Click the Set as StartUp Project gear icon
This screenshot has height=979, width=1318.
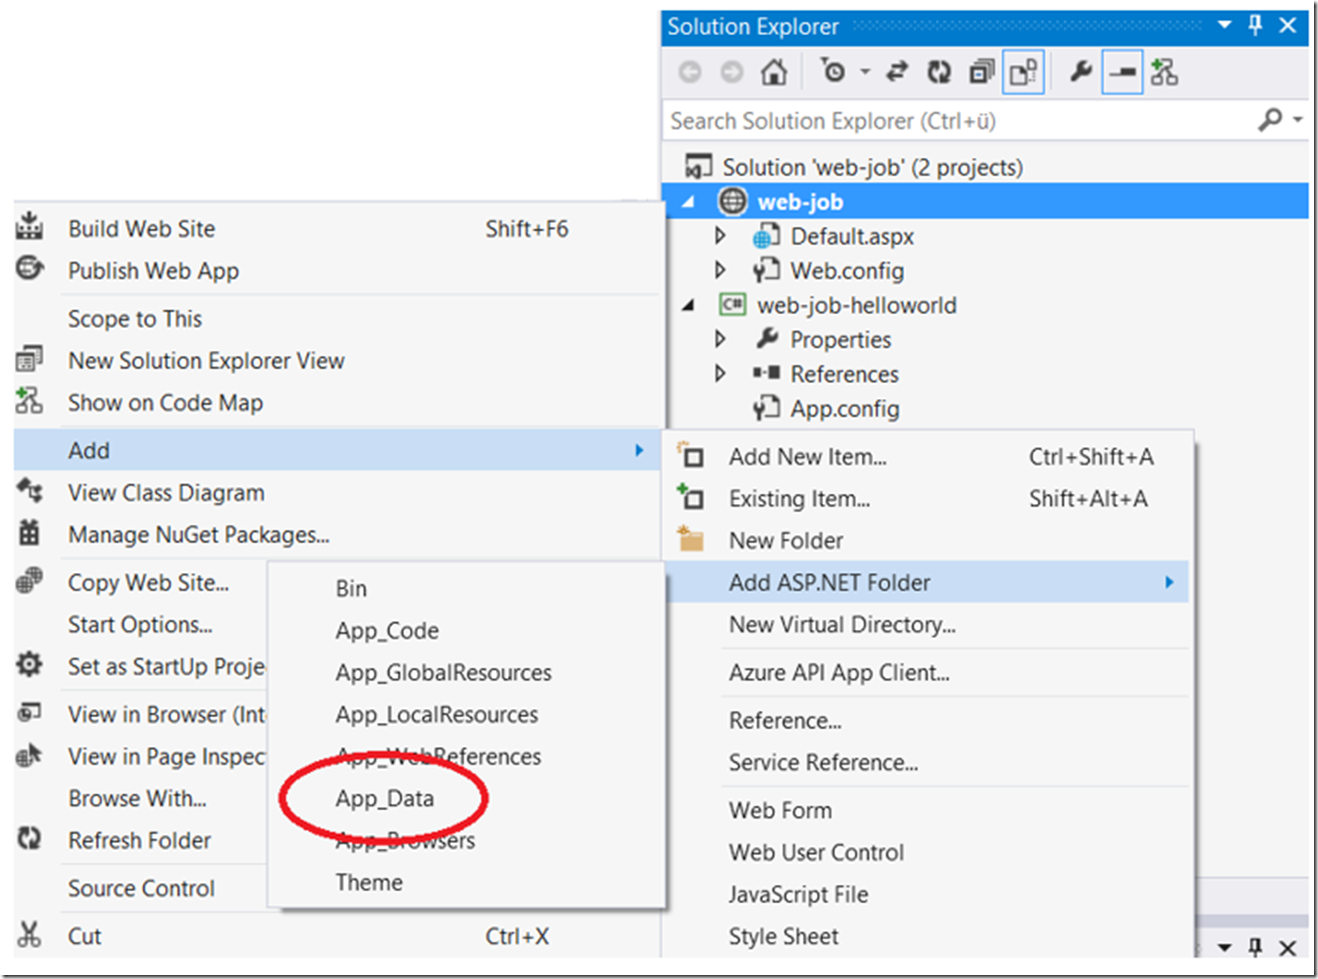[30, 664]
